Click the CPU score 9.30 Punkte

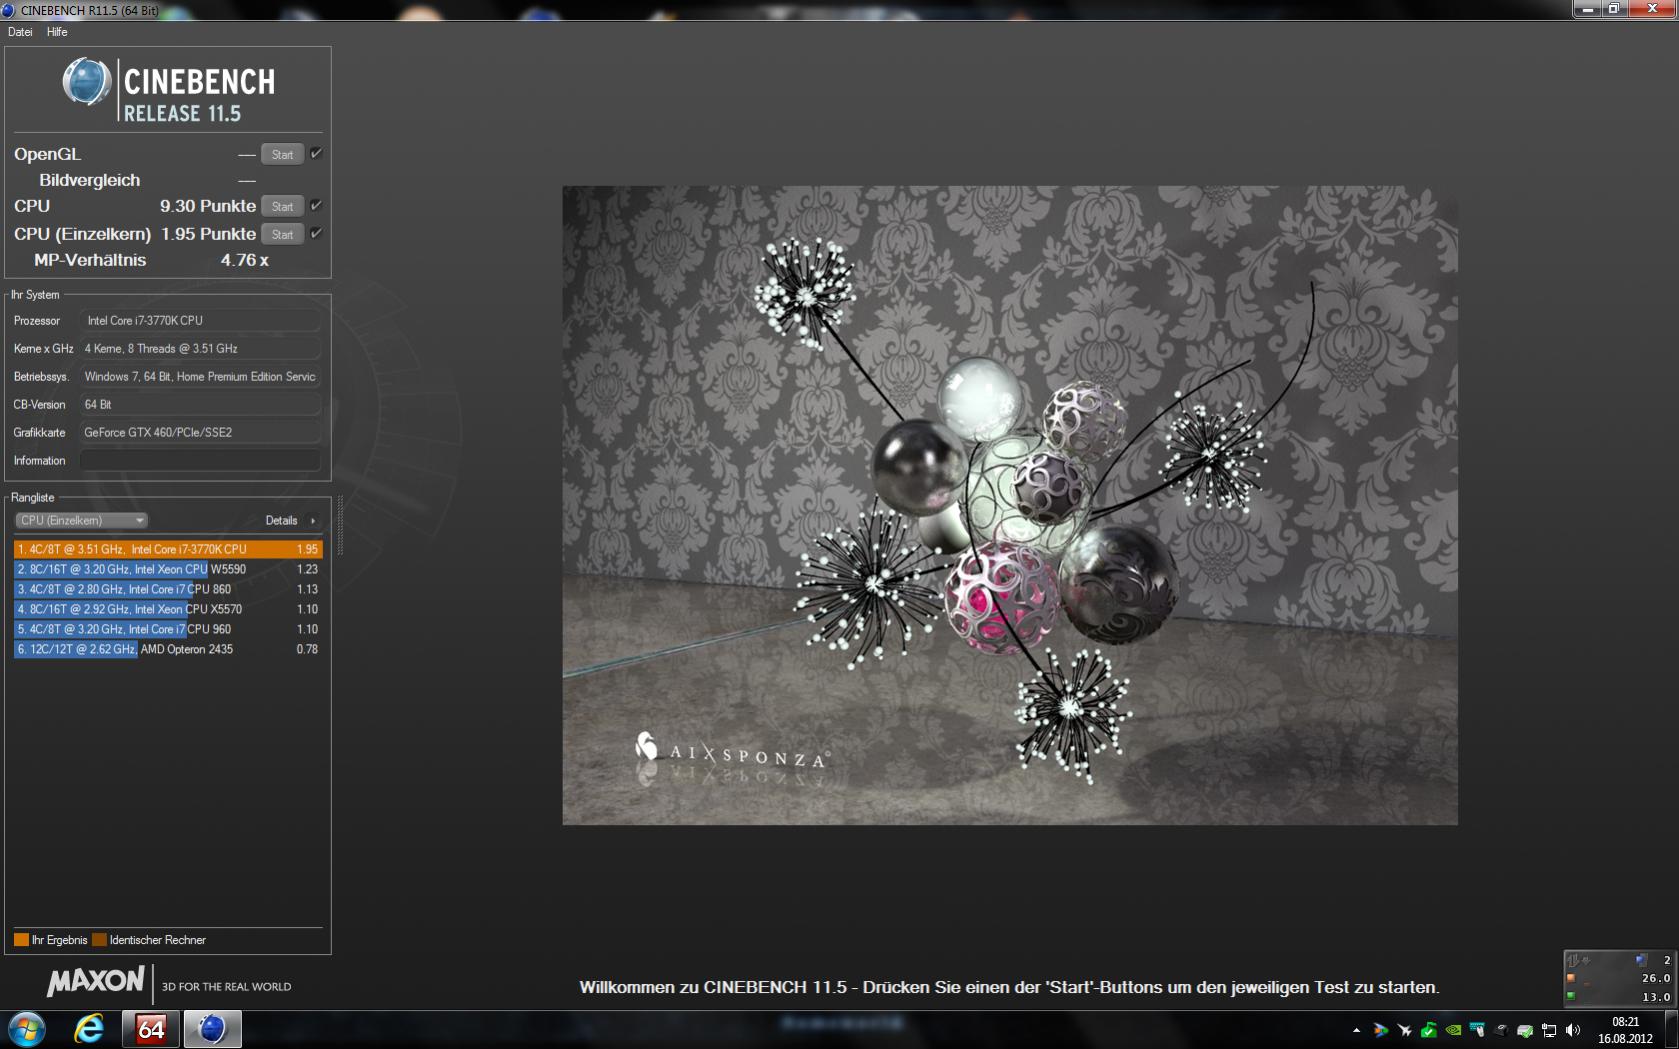[208, 206]
